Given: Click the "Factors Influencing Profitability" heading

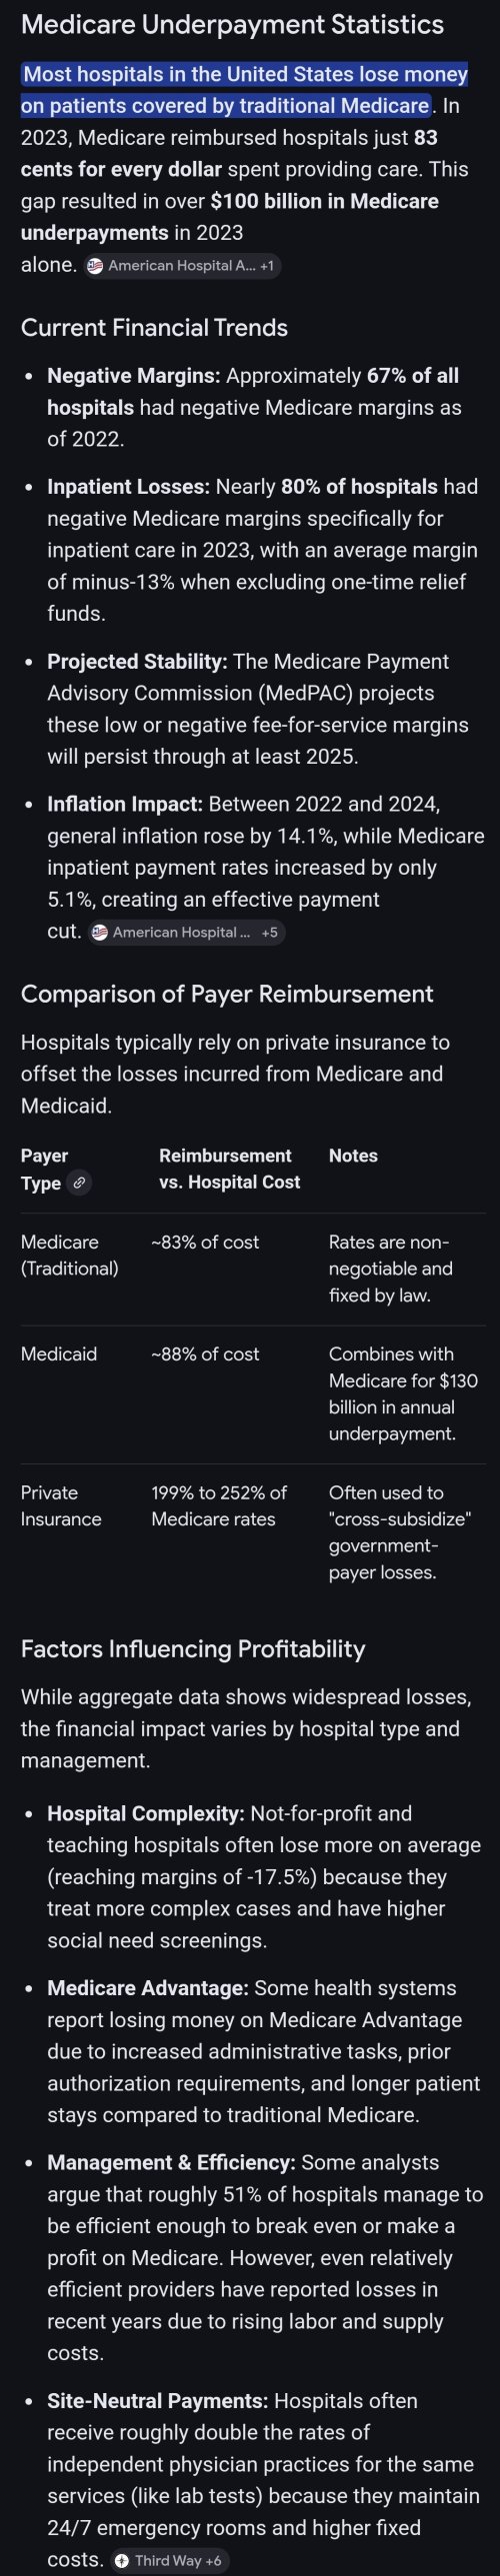Looking at the screenshot, I should pos(193,1649).
